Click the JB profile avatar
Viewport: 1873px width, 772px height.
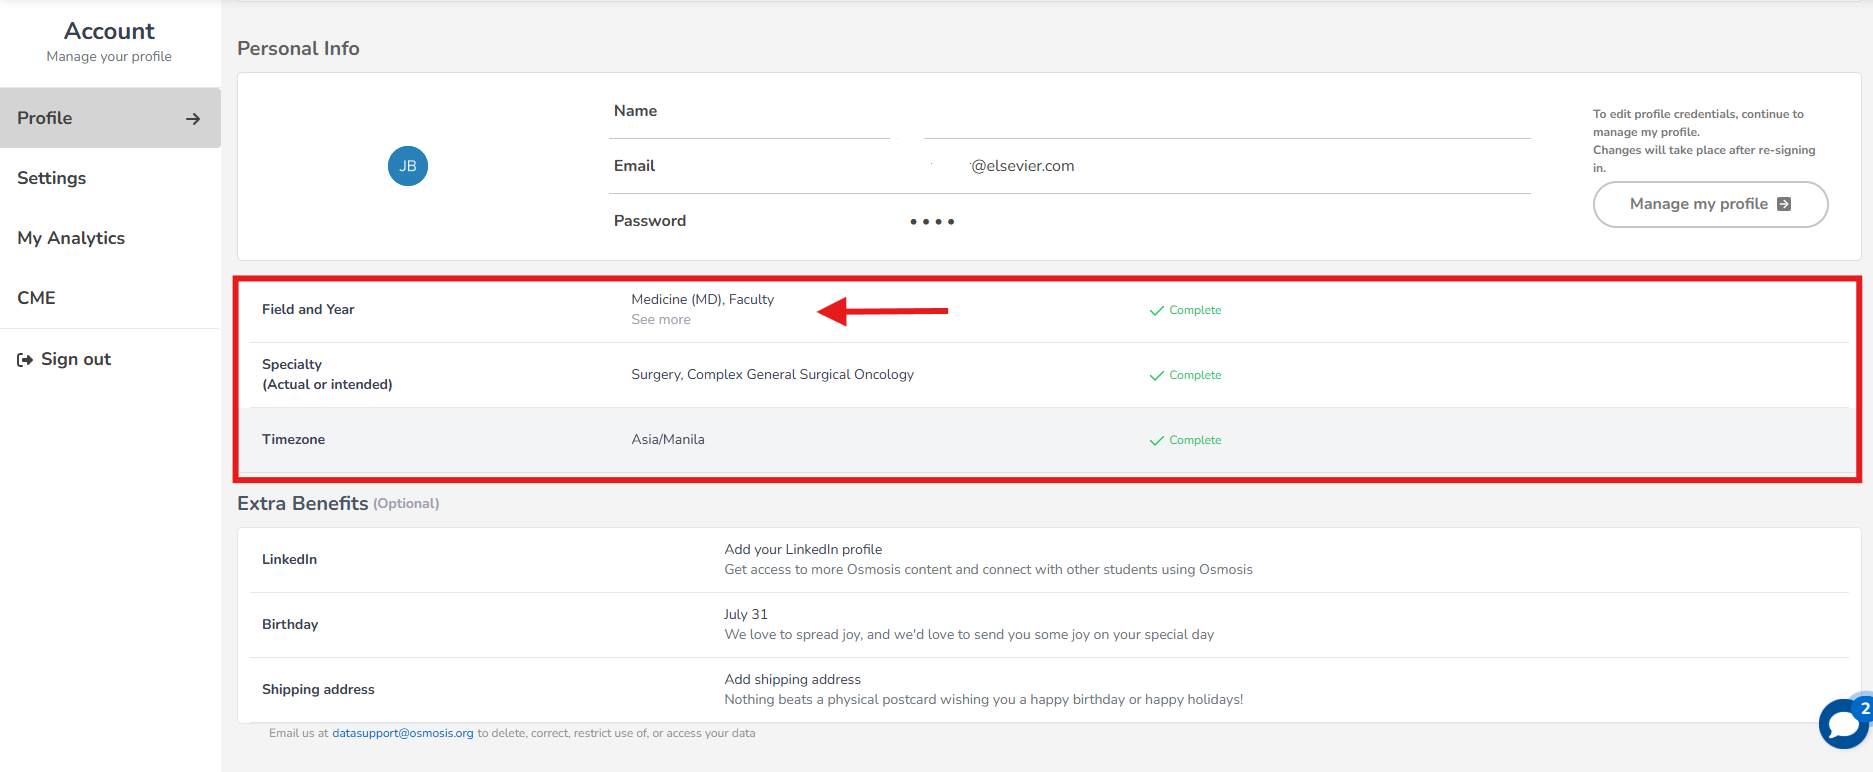point(407,166)
